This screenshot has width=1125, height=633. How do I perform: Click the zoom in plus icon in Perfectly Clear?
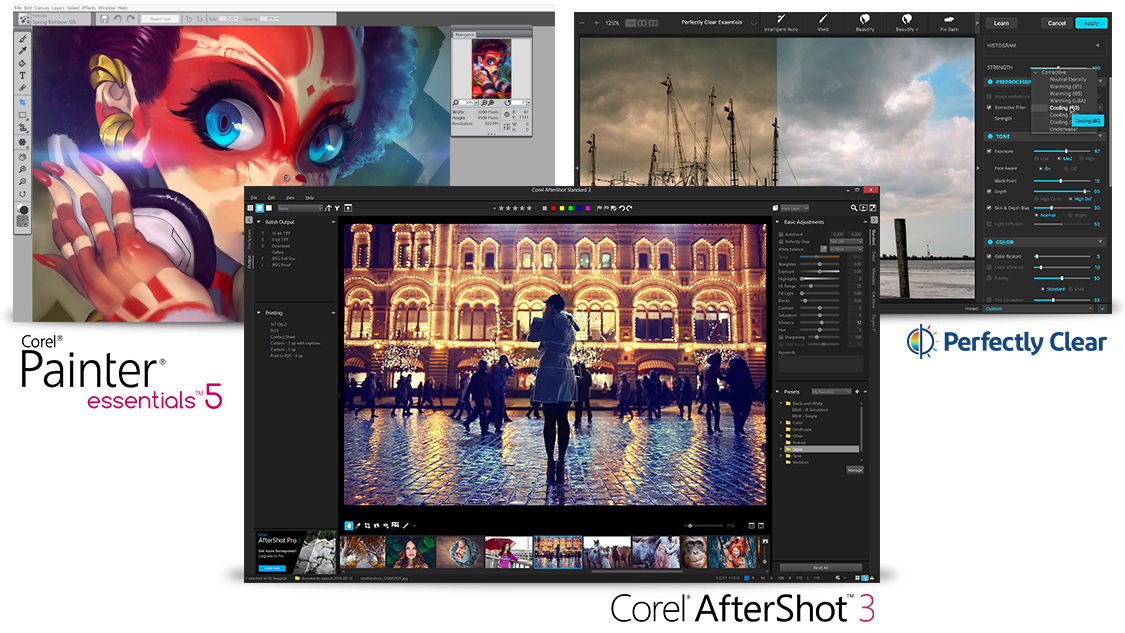click(x=596, y=23)
